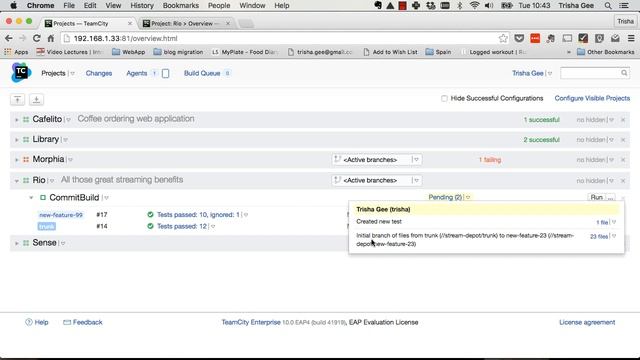640x360 pixels.
Task: Click the CommitBuild configuration square icon
Action: [x=43, y=198]
